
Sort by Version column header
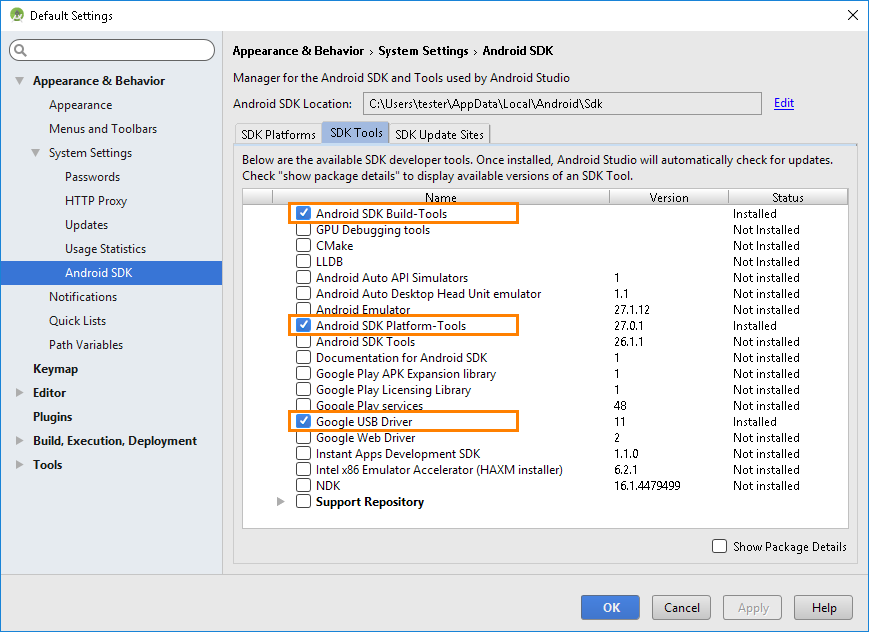pyautogui.click(x=669, y=197)
